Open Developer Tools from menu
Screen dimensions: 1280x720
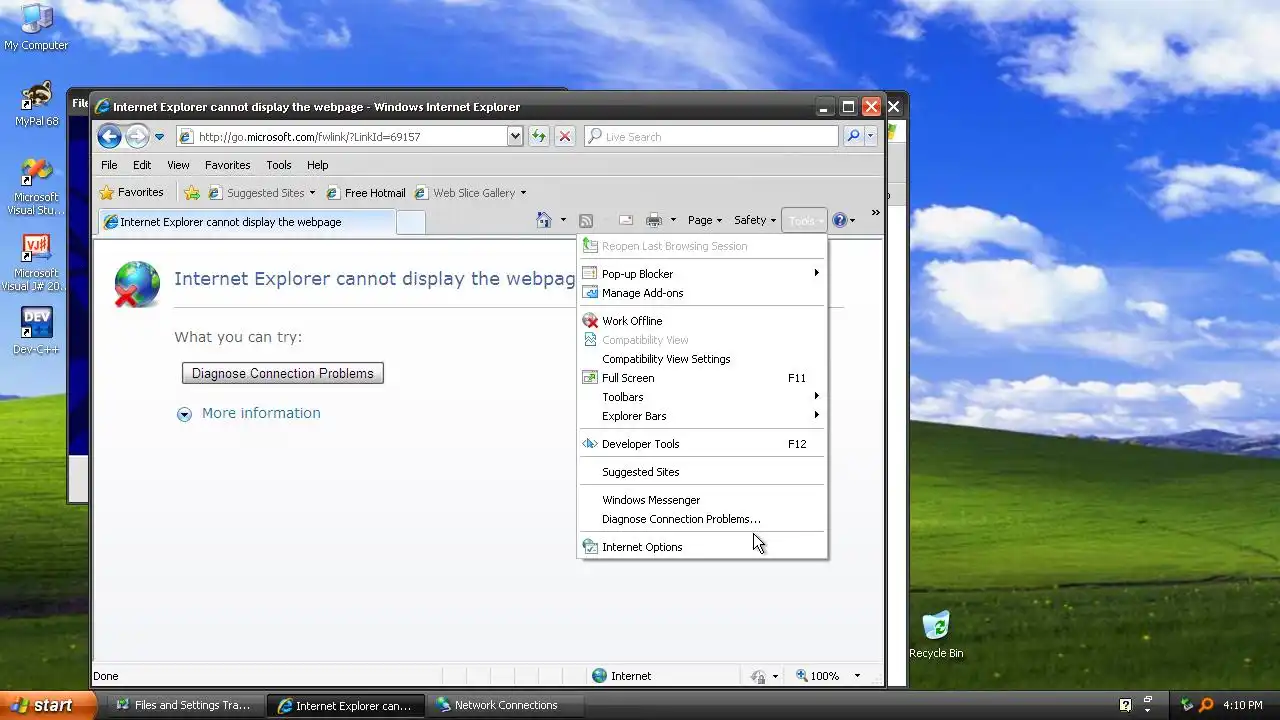[704, 444]
